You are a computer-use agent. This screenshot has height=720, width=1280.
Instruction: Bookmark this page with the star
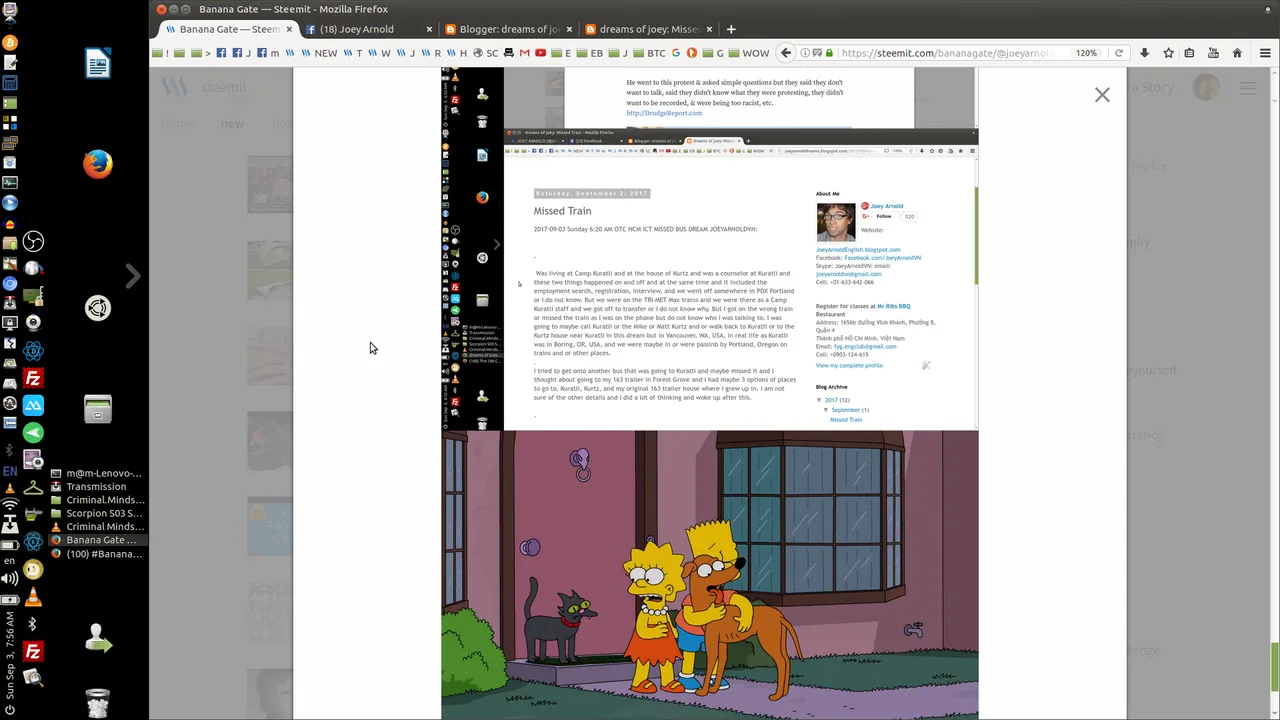[1168, 53]
